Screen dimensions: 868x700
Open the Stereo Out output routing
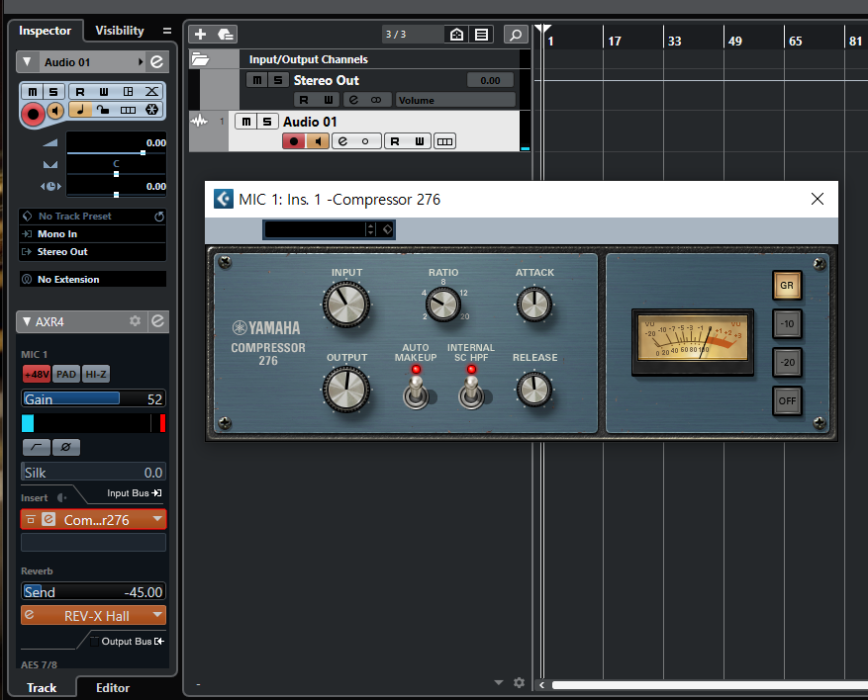[x=93, y=252]
